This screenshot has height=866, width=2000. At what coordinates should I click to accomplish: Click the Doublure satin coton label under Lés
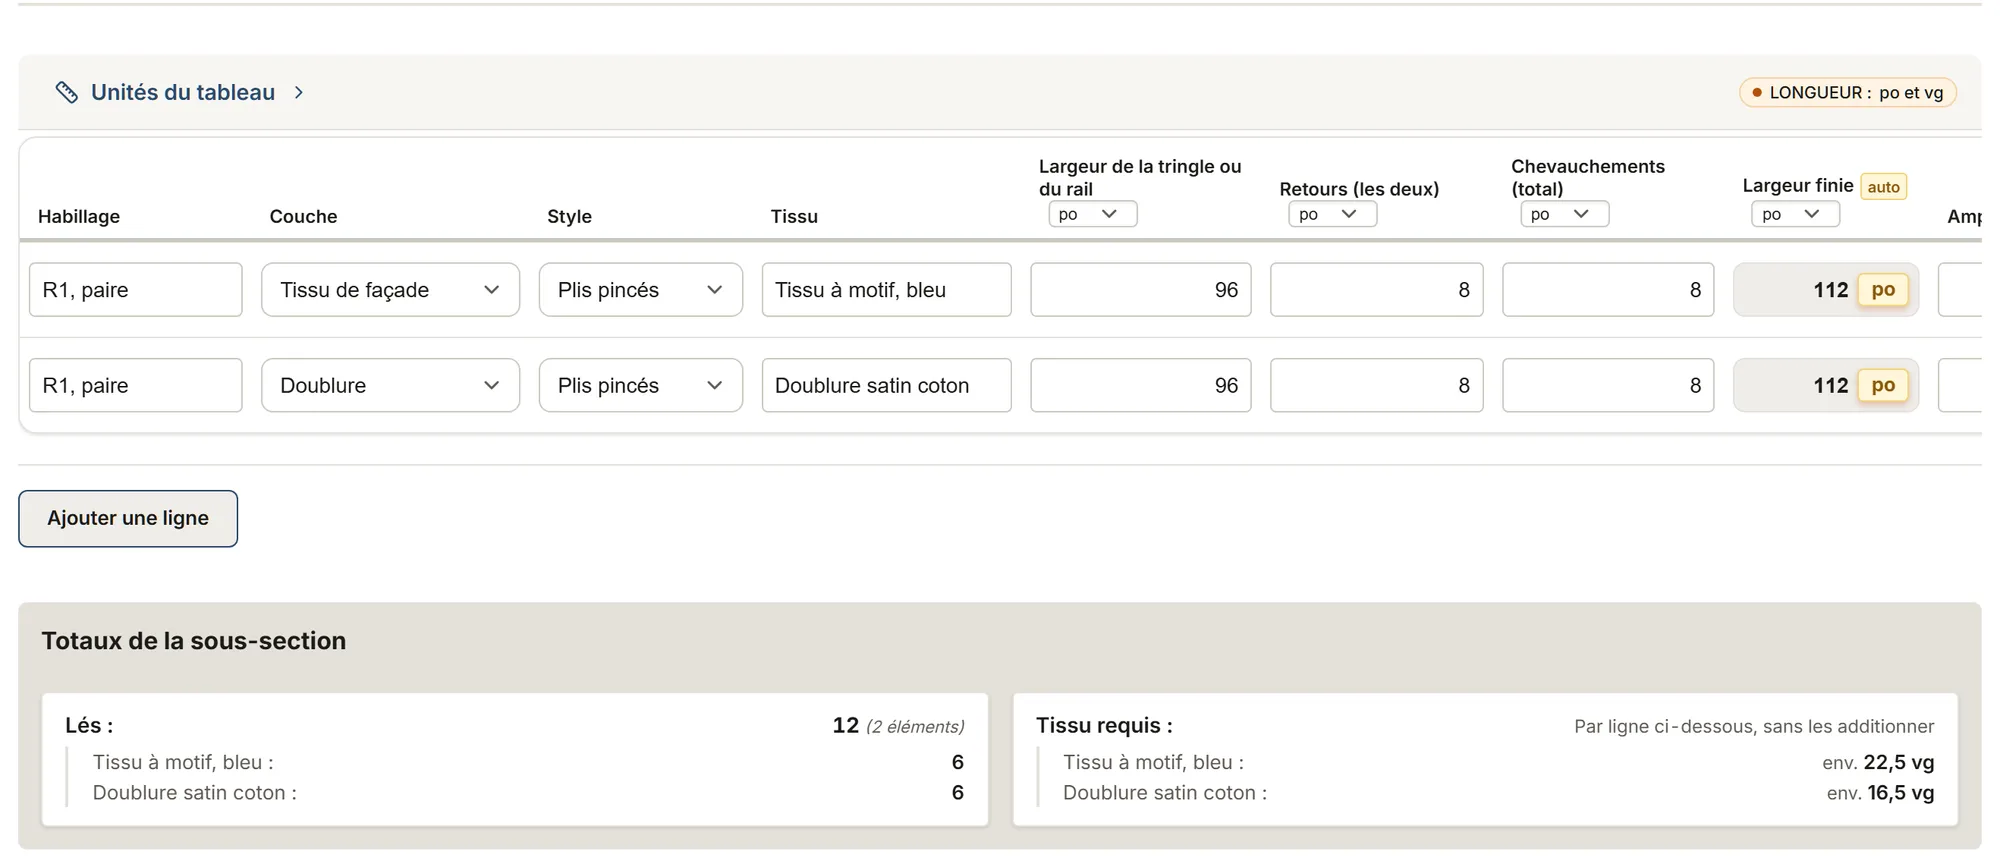tap(195, 793)
